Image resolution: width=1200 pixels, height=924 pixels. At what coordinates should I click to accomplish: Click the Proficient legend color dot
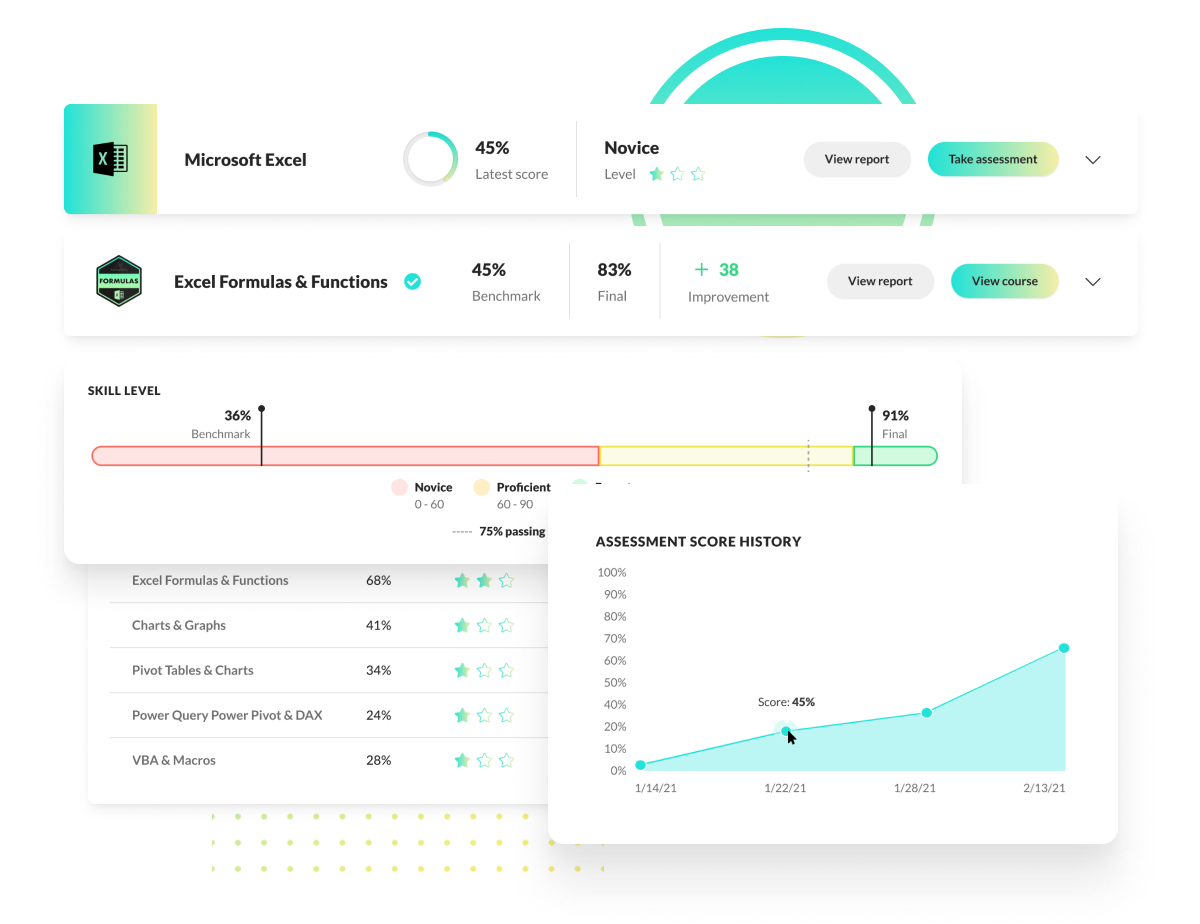tap(481, 488)
